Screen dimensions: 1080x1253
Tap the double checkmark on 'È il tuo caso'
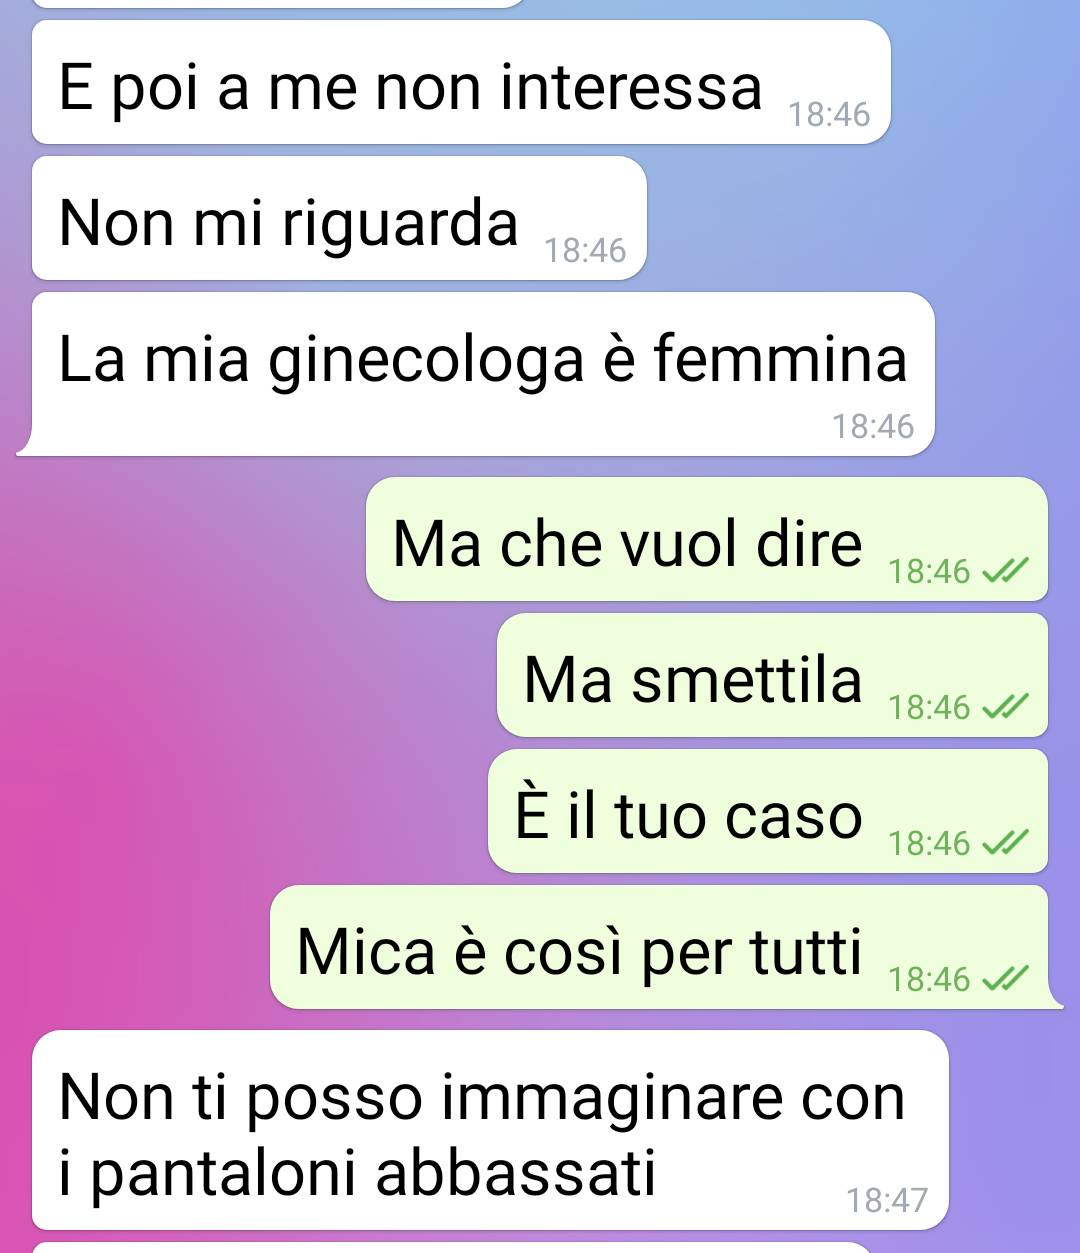point(1004,843)
